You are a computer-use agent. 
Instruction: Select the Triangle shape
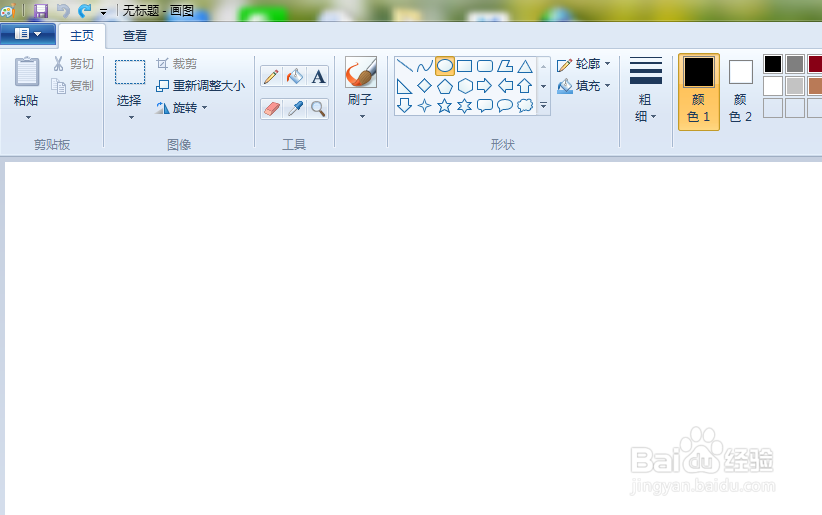coord(525,66)
